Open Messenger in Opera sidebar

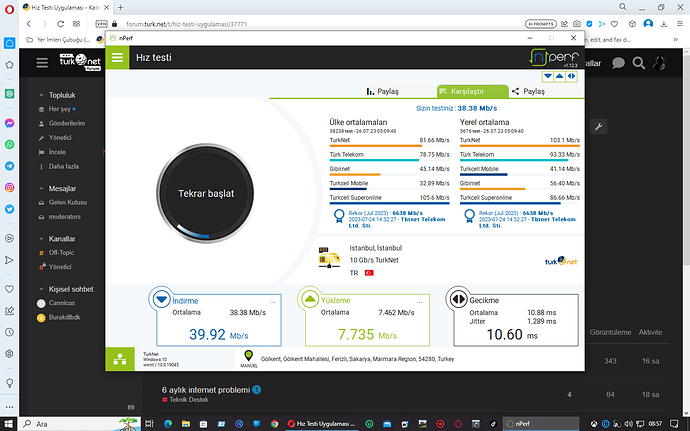pyautogui.click(x=9, y=123)
